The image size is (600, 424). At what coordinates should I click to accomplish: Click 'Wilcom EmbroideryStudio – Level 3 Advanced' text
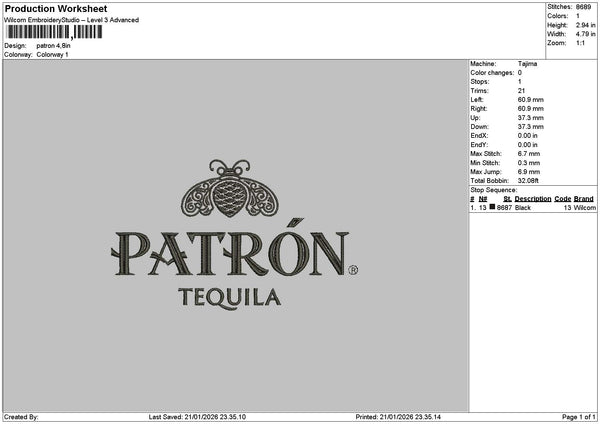[72, 20]
